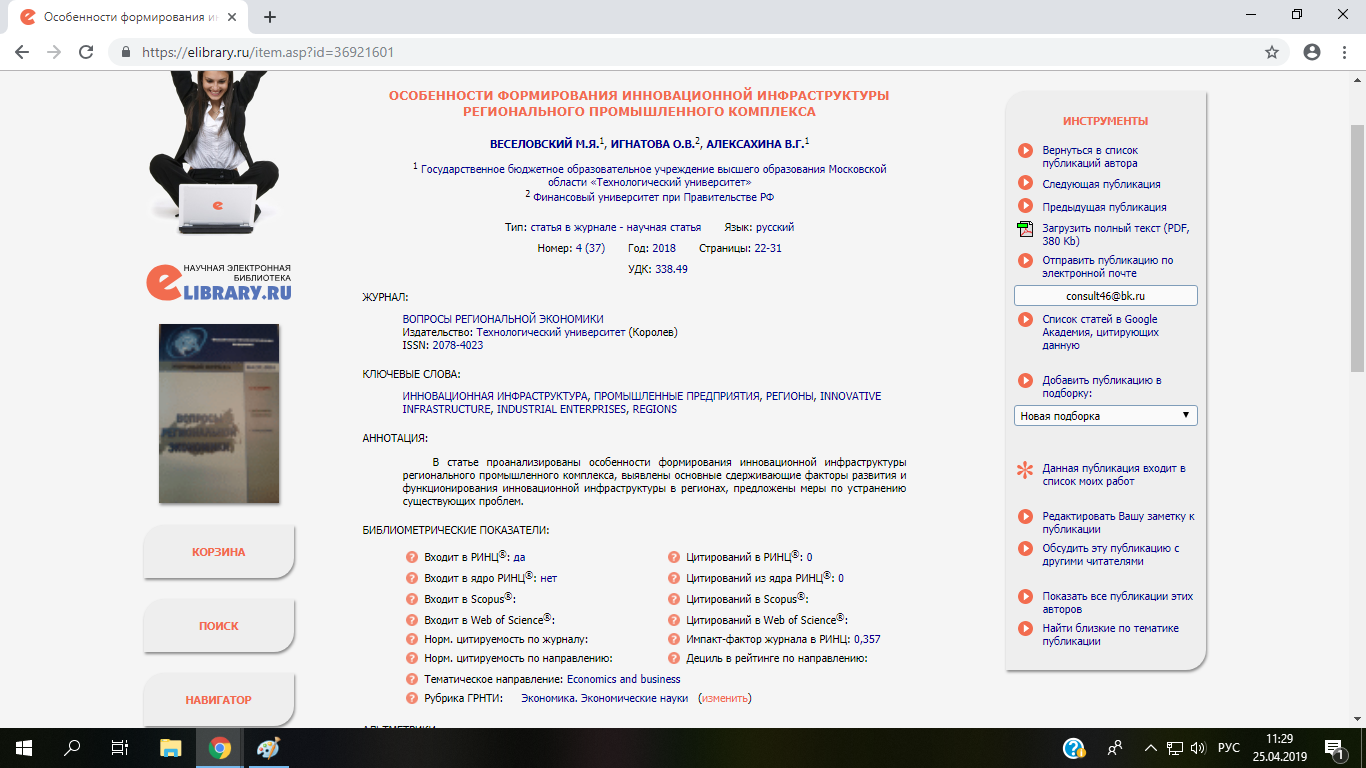
Task: Open 'Найти близкие по тематике публикации' link
Action: 1110,635
